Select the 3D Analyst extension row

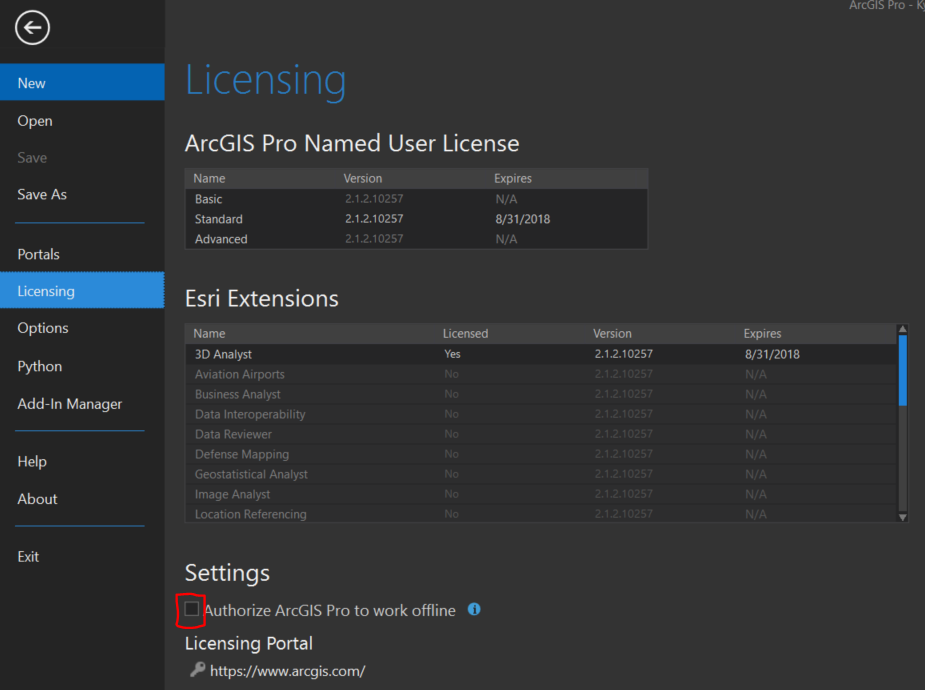tap(541, 354)
